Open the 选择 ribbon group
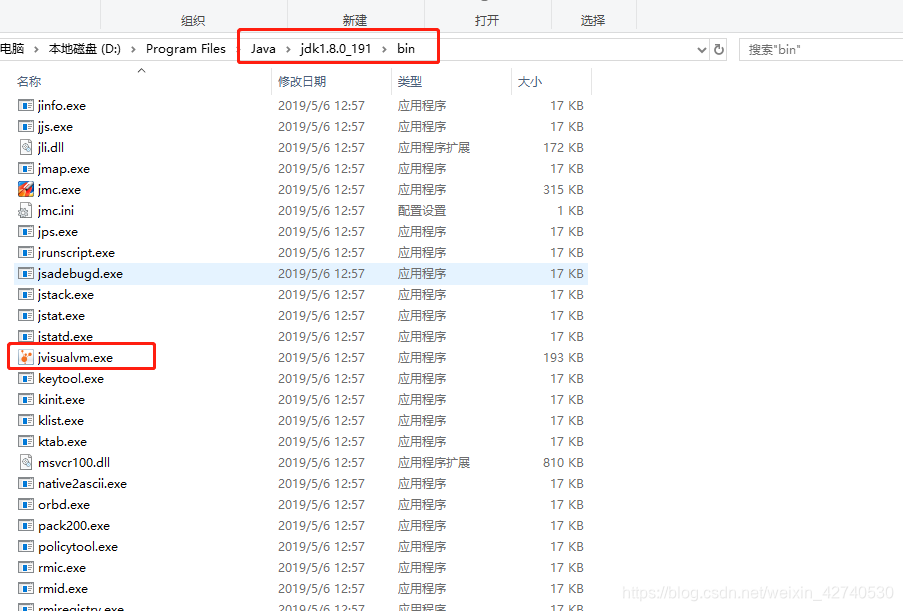Viewport: 903px width, 611px height. pos(593,21)
